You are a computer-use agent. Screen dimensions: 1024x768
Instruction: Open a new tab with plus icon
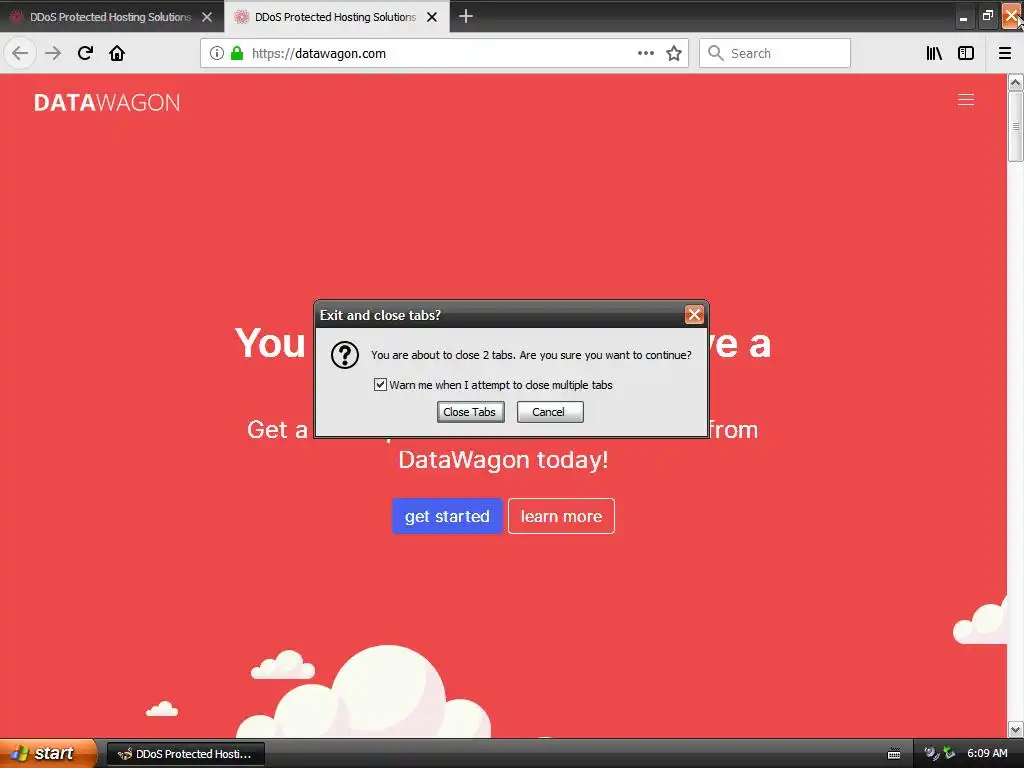point(466,16)
